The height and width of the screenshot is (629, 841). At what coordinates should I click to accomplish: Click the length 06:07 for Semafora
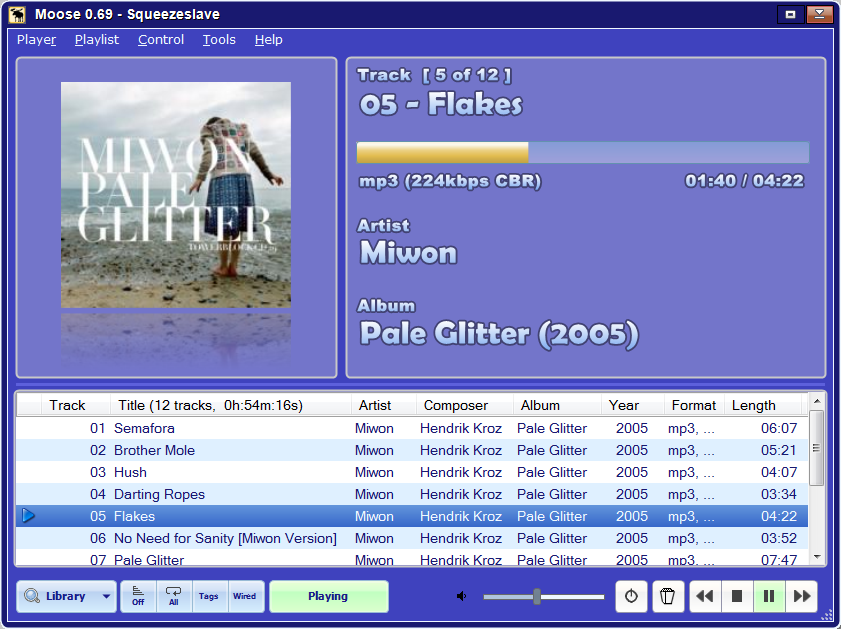pos(779,428)
